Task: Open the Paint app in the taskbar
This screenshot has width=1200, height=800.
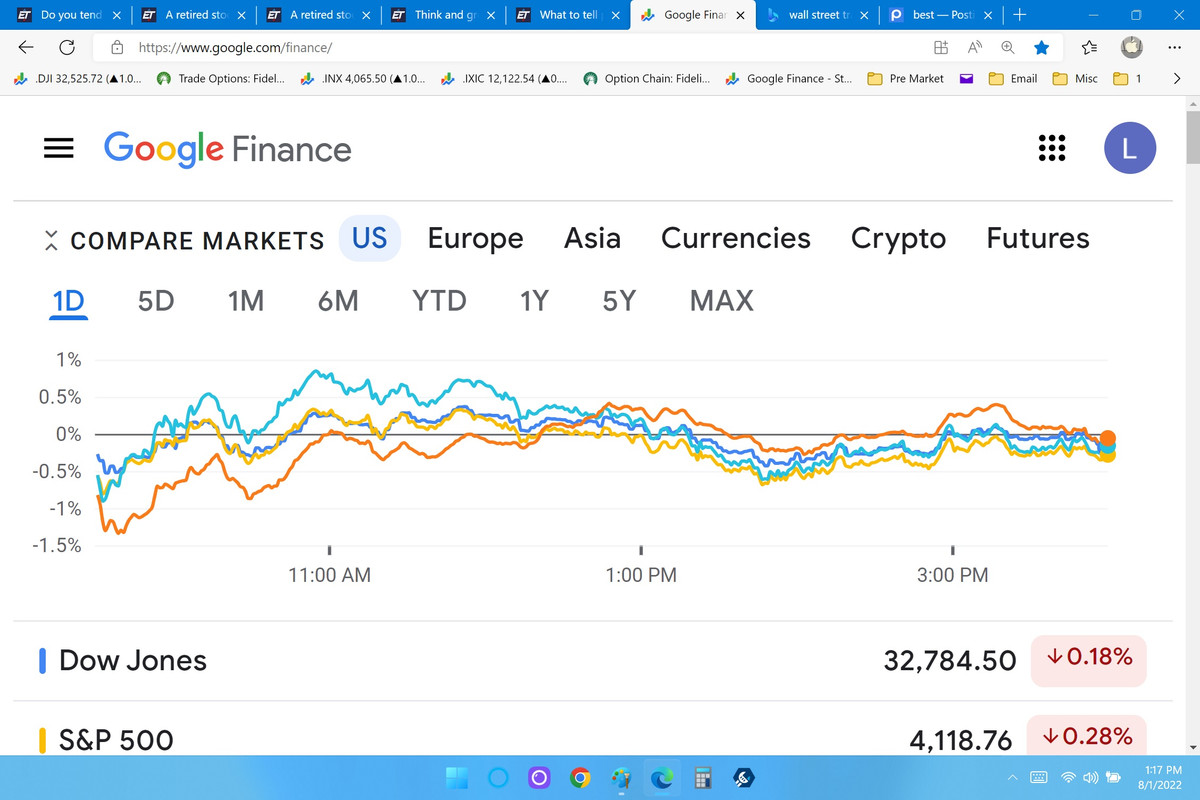Action: pos(621,777)
